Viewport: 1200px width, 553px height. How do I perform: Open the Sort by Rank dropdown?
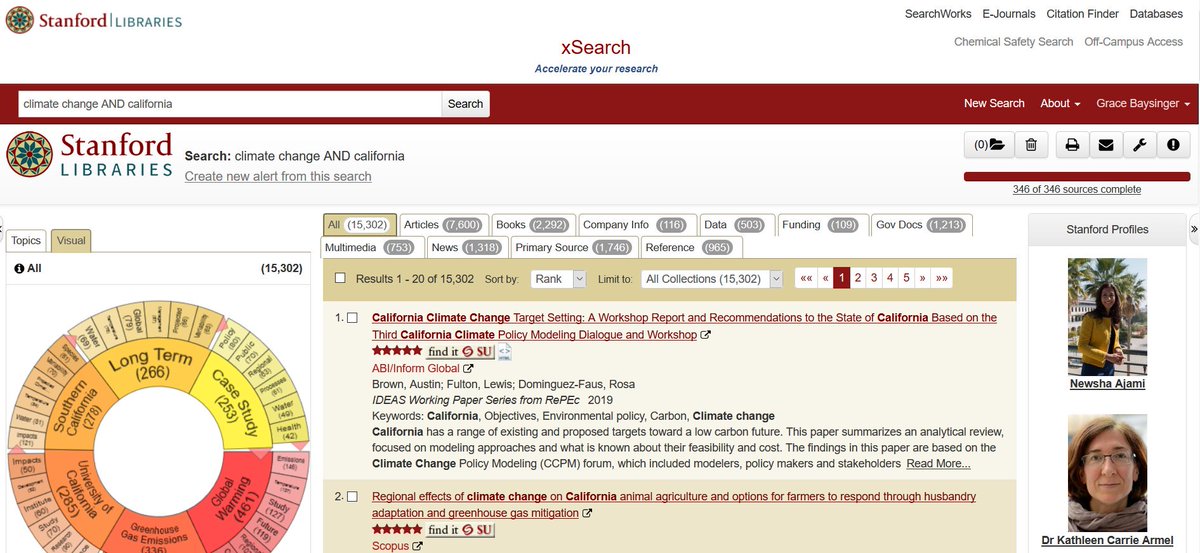(558, 279)
